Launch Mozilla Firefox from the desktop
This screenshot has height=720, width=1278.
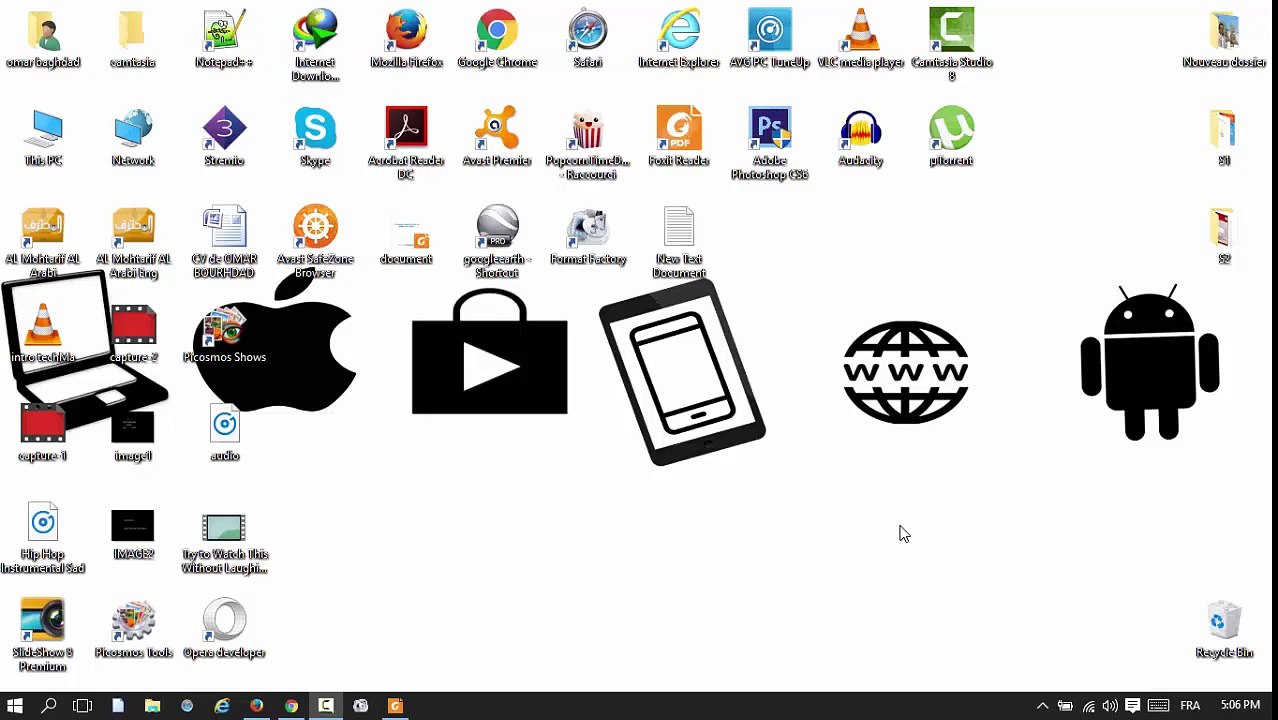(406, 32)
